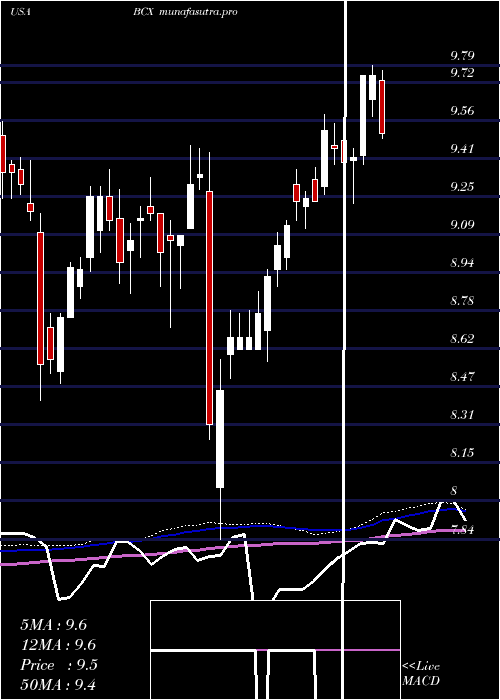This screenshot has width=500, height=700.
Task: Select the 8.15 price level label
Action: coord(462,452)
